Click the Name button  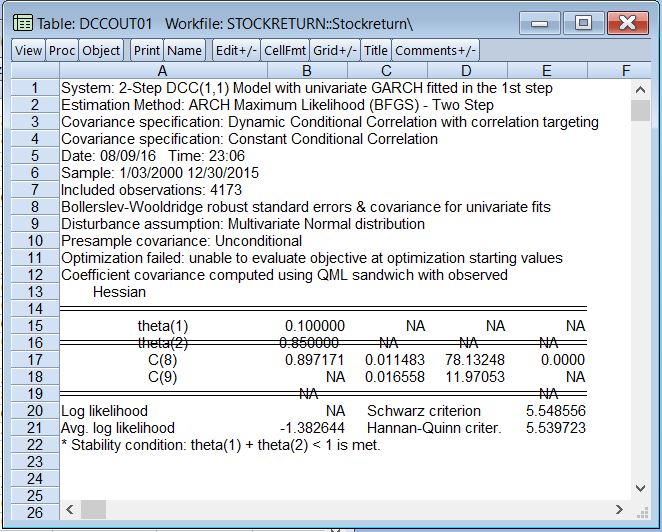[184, 50]
